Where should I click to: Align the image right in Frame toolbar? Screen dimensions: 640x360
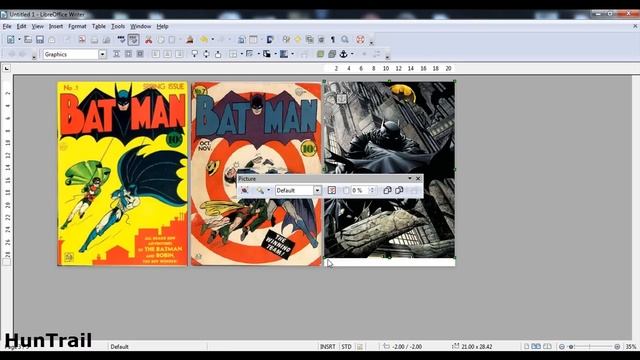tap(179, 54)
